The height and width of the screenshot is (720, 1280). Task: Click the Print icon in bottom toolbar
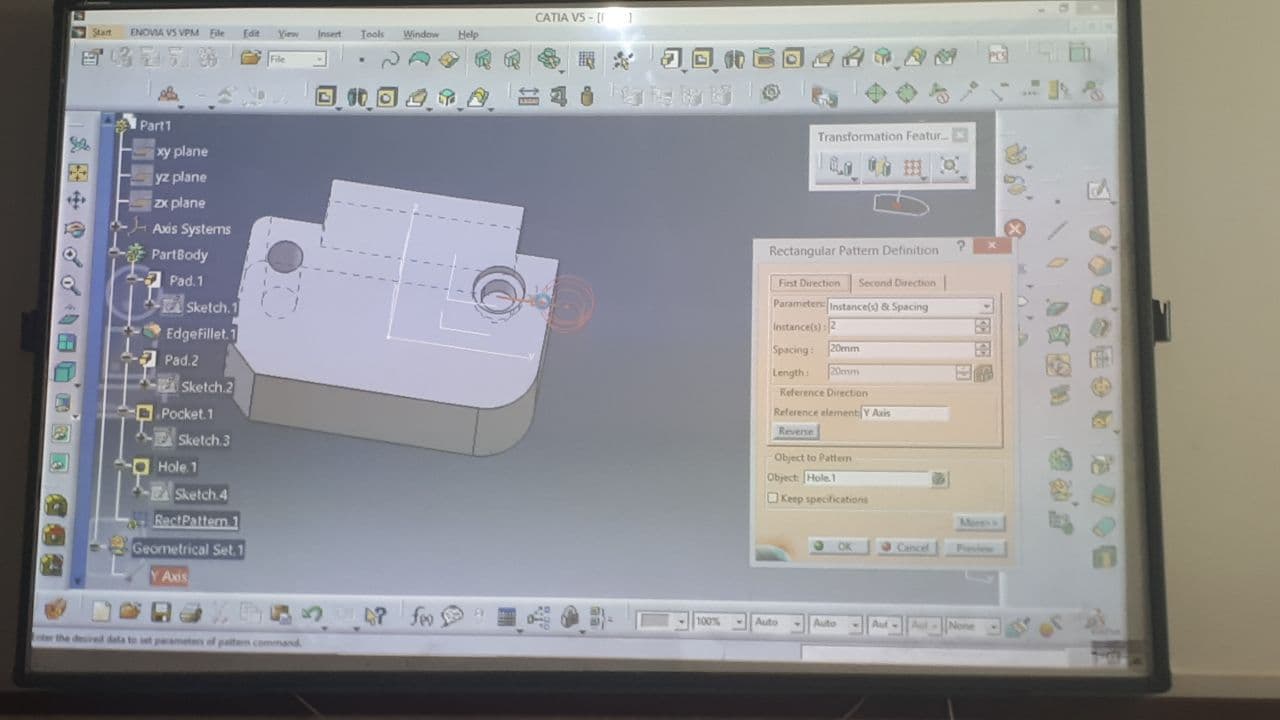point(190,613)
